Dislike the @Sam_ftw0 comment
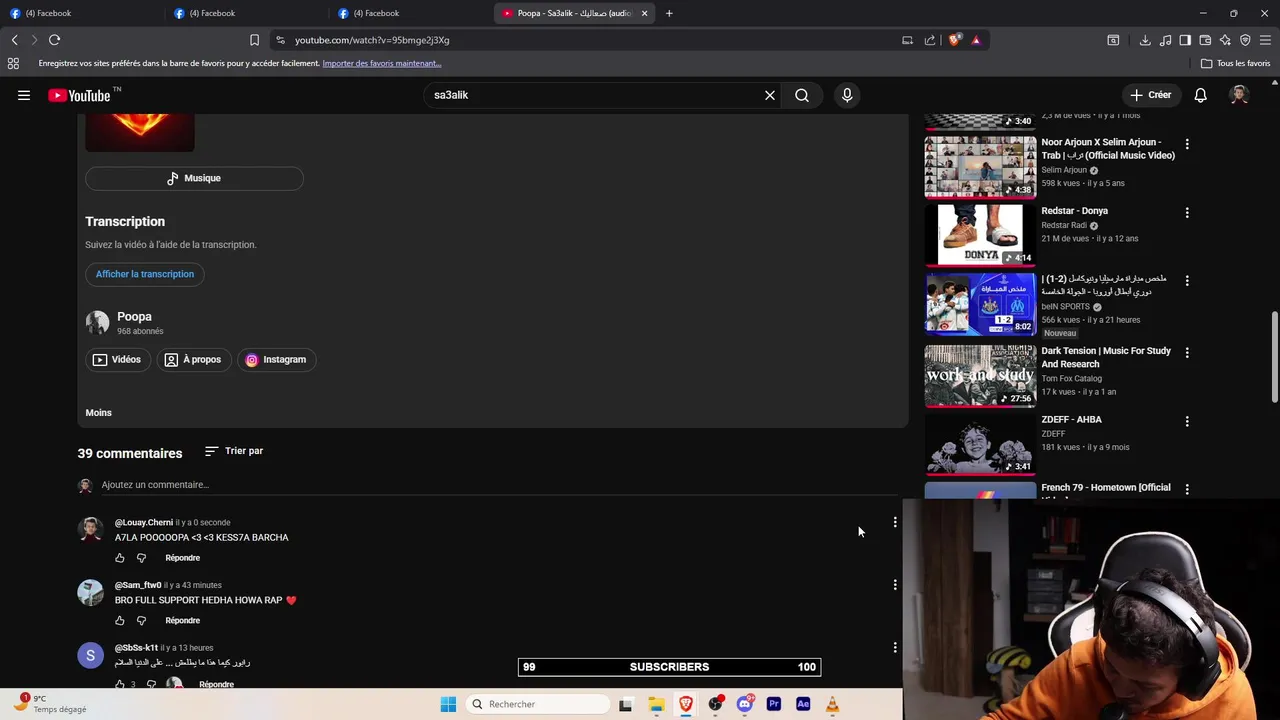Viewport: 1280px width, 720px height. (141, 621)
